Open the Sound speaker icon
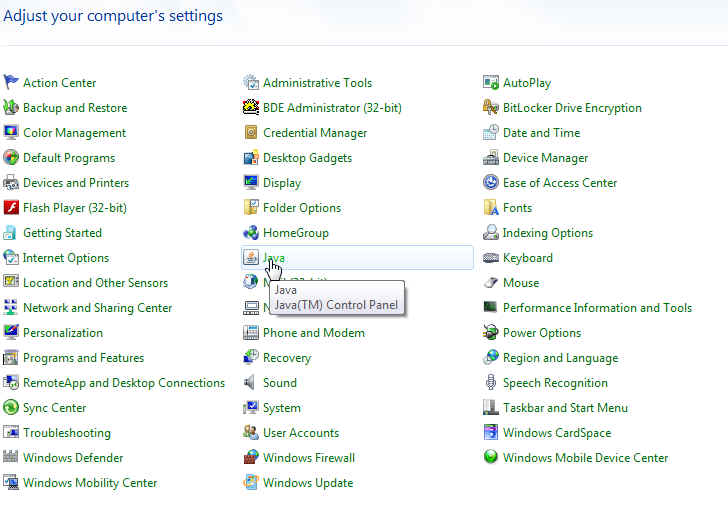Viewport: 728px width, 525px height. tap(251, 383)
